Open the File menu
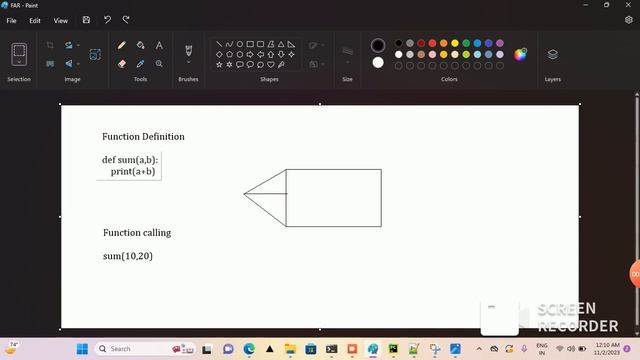 (x=11, y=20)
